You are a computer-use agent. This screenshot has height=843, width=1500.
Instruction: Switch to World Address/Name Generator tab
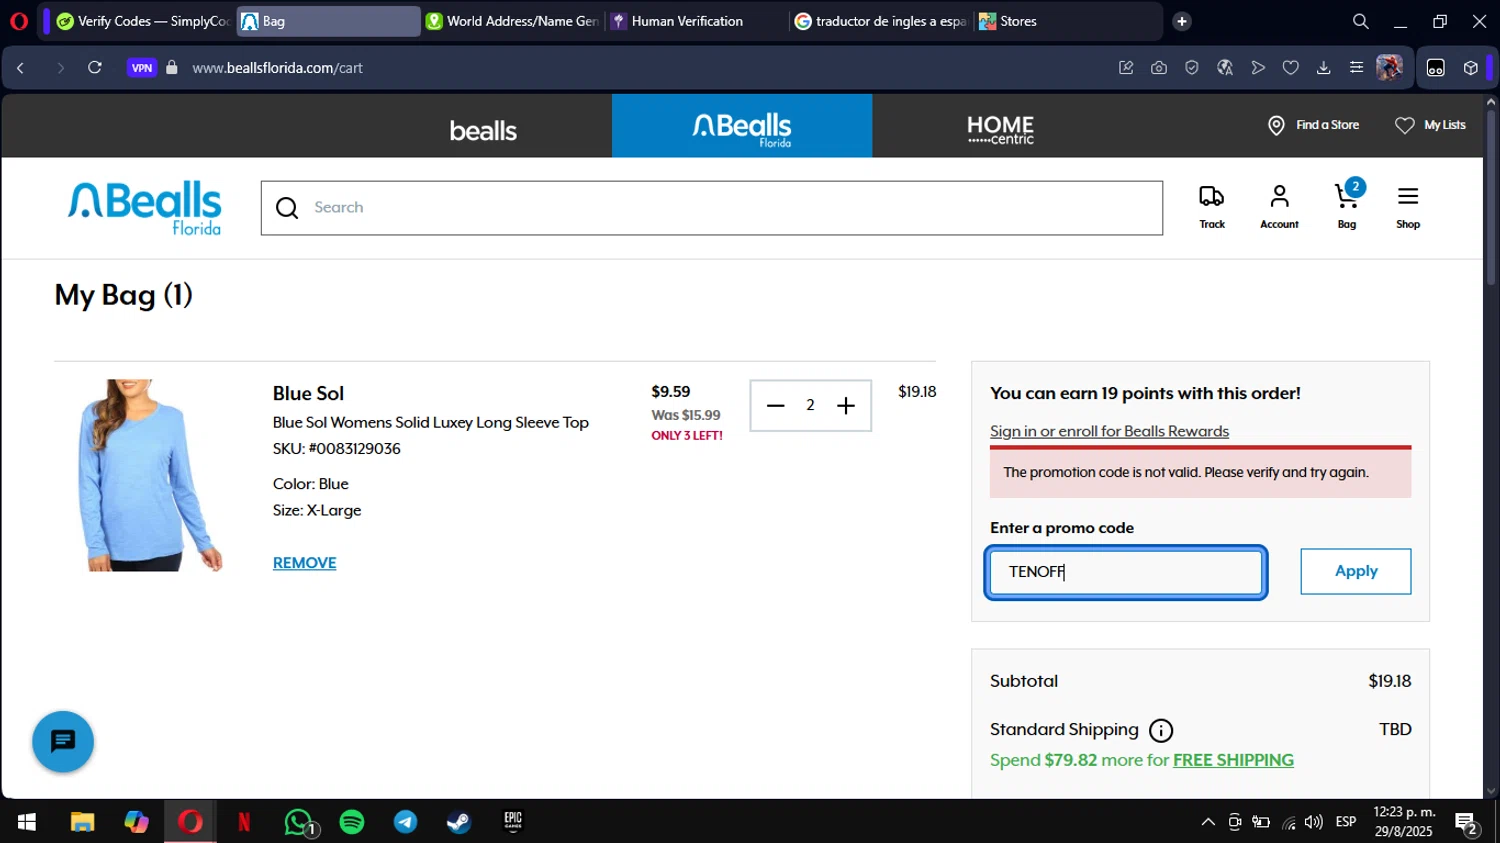coord(512,21)
